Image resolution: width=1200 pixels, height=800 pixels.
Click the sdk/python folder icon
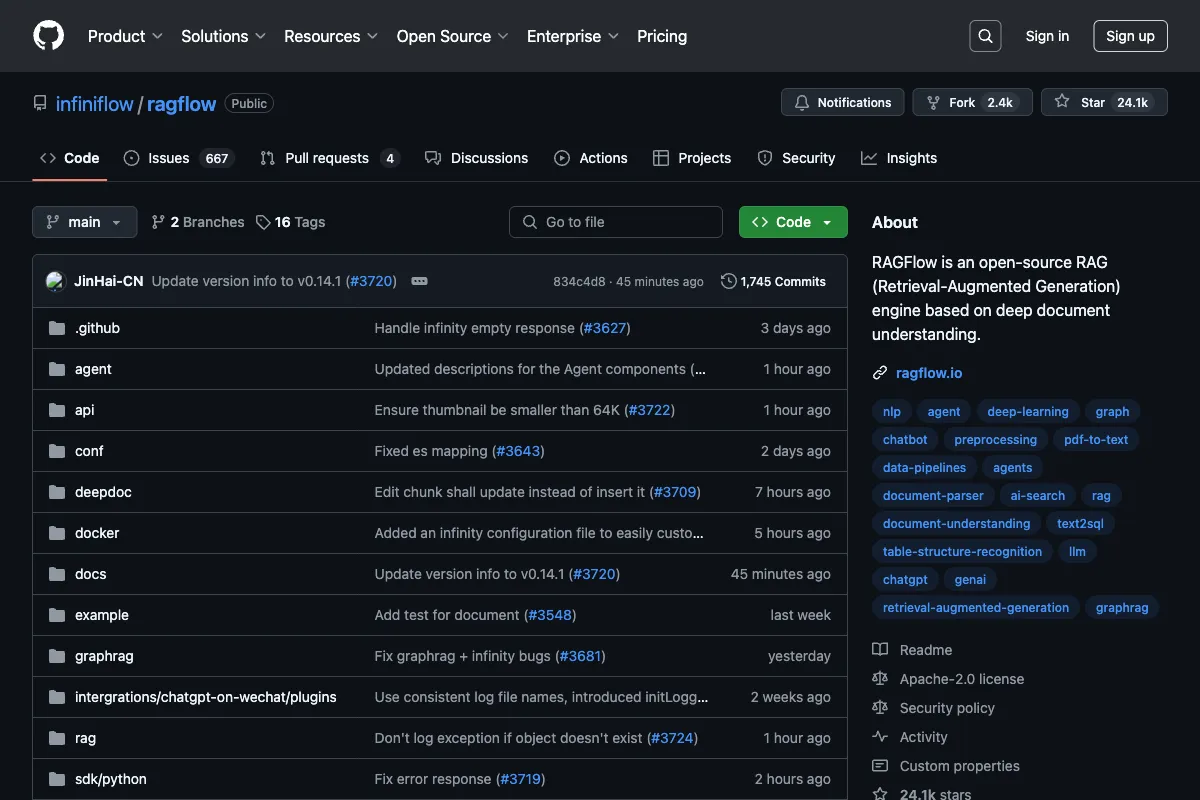click(57, 779)
